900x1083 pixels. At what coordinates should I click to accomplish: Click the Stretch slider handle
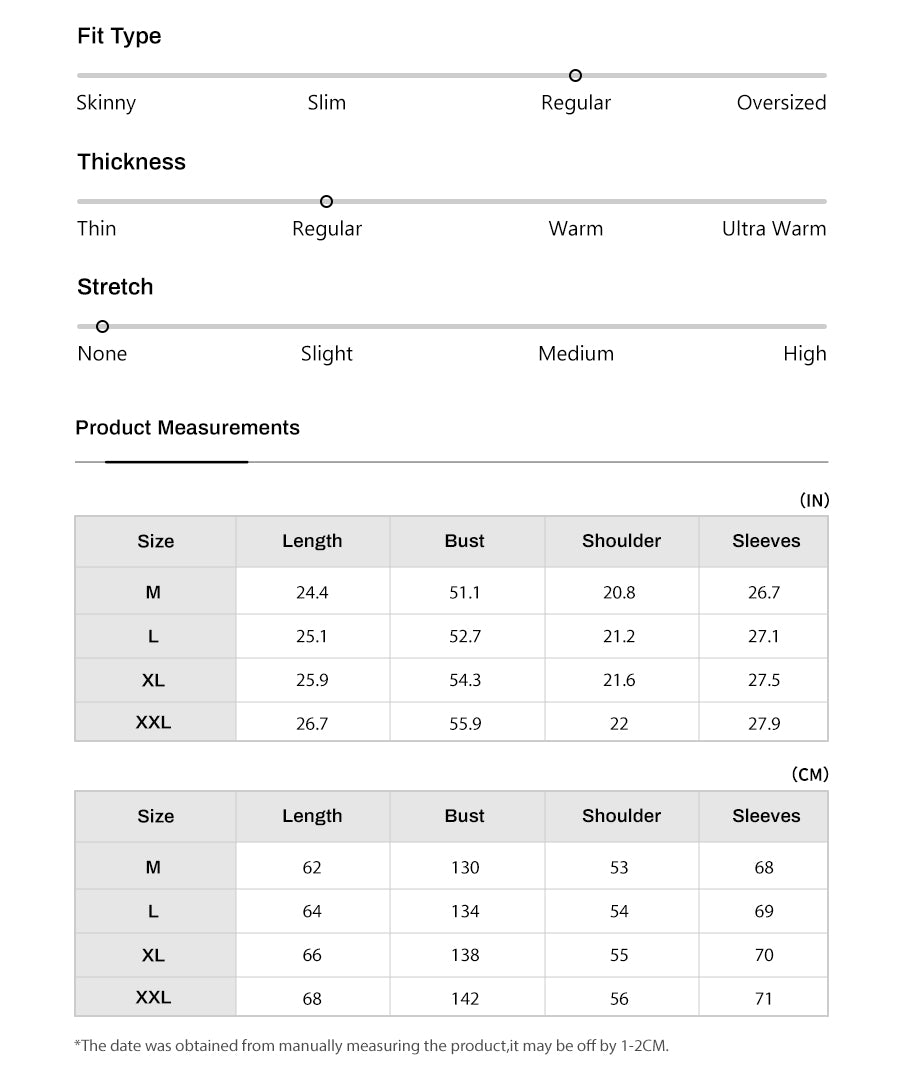(x=102, y=327)
